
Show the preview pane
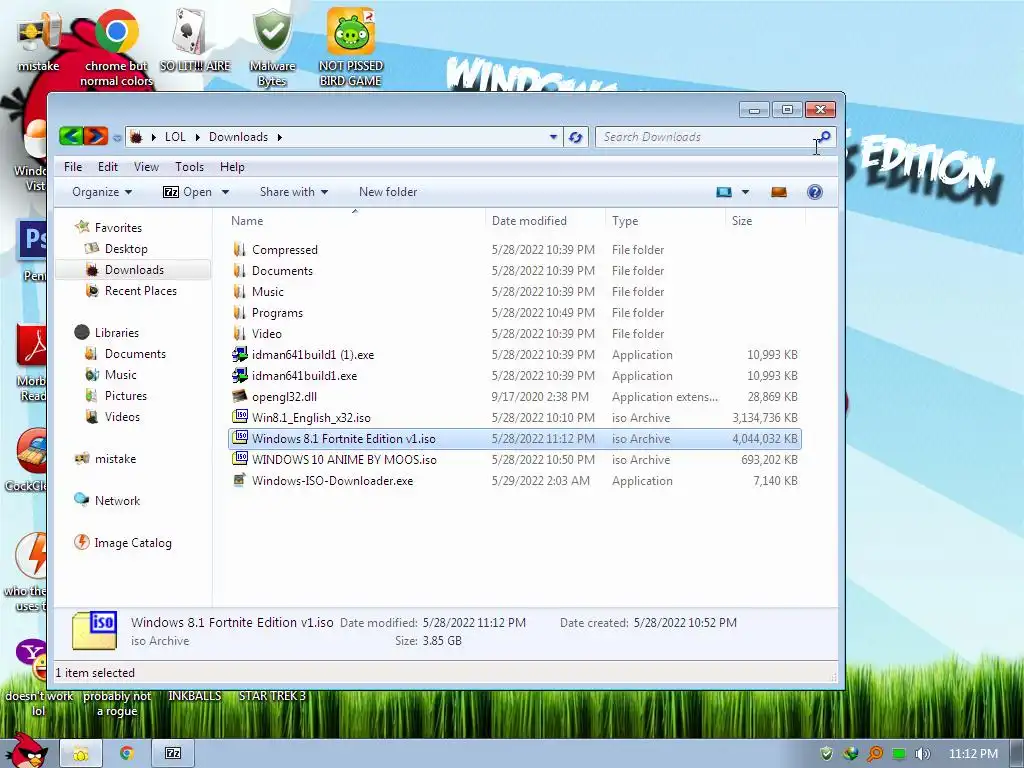click(x=779, y=192)
